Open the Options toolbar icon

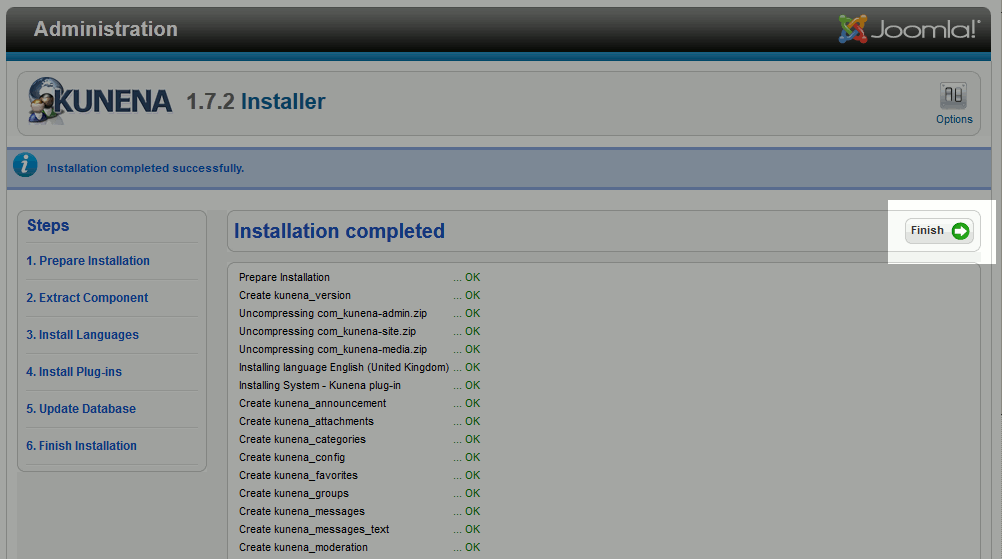pyautogui.click(x=953, y=103)
